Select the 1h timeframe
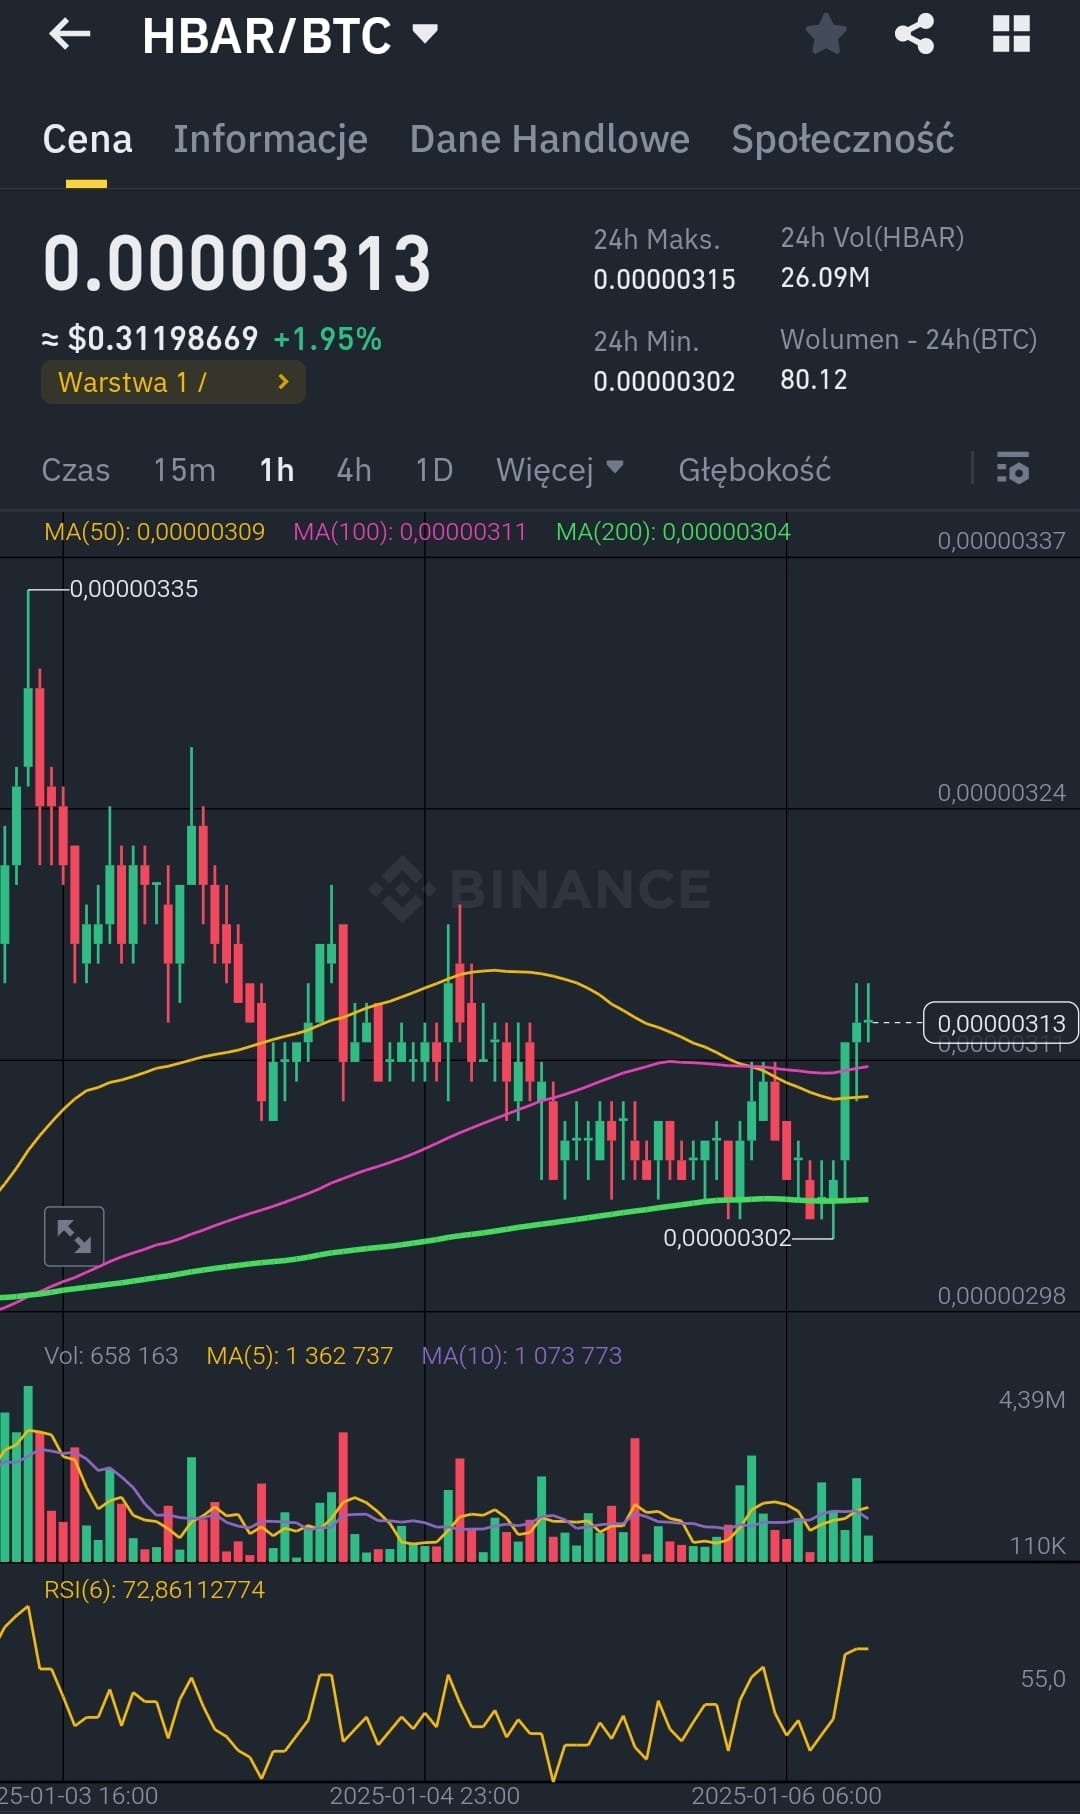The width and height of the screenshot is (1080, 1814). click(x=277, y=470)
